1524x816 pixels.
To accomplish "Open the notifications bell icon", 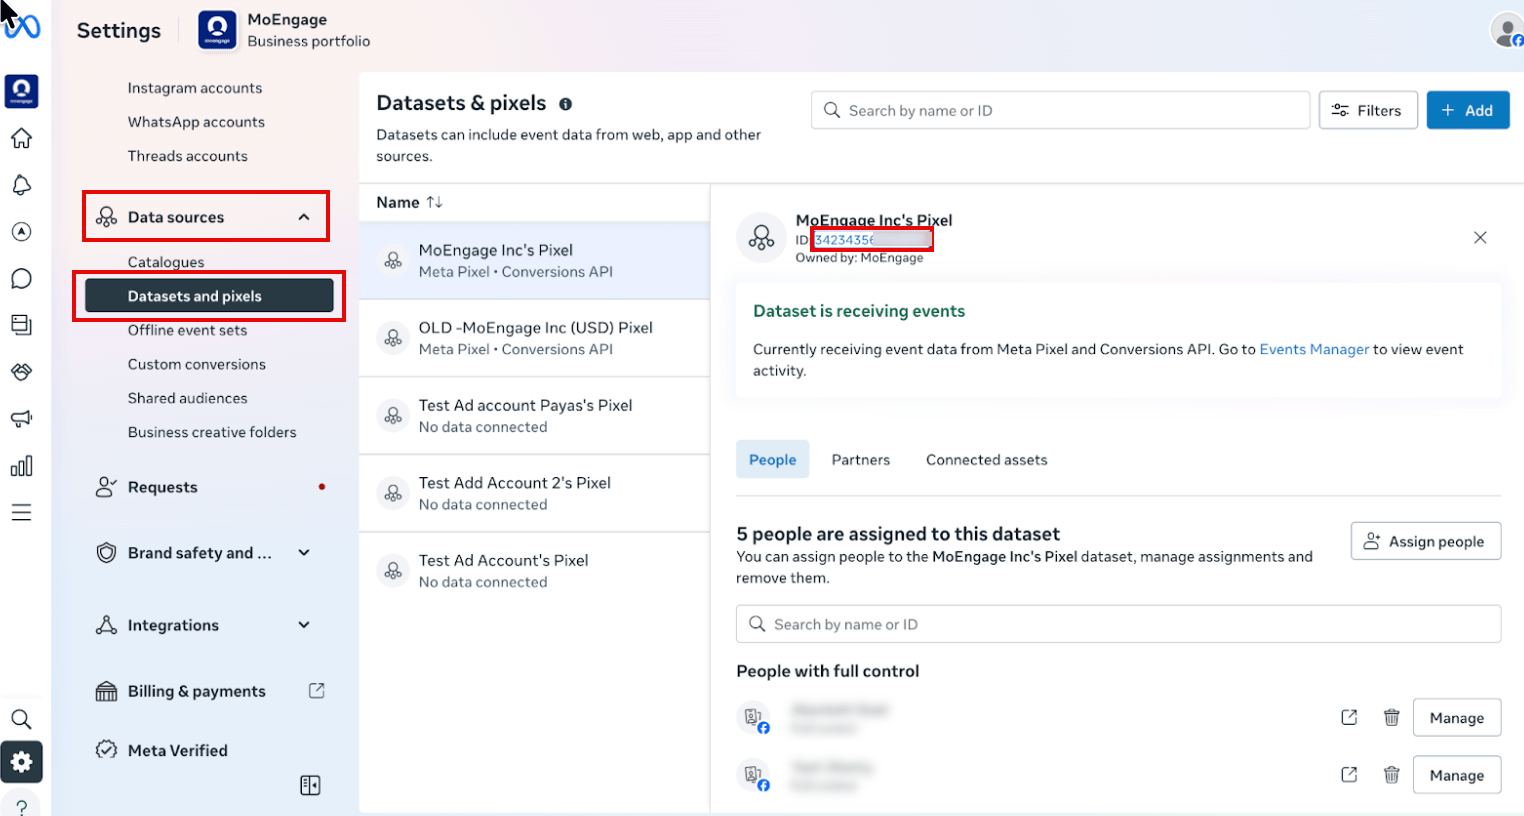I will [x=22, y=185].
